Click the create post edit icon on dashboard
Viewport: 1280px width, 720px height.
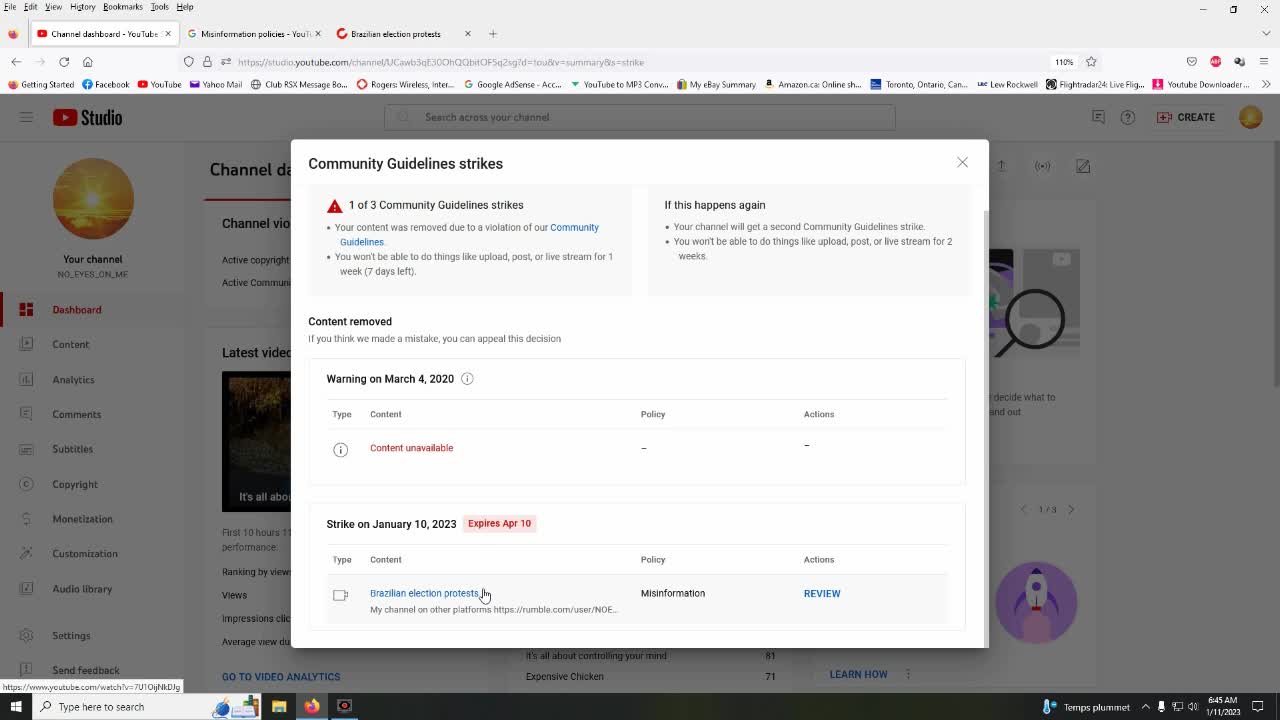(1083, 166)
